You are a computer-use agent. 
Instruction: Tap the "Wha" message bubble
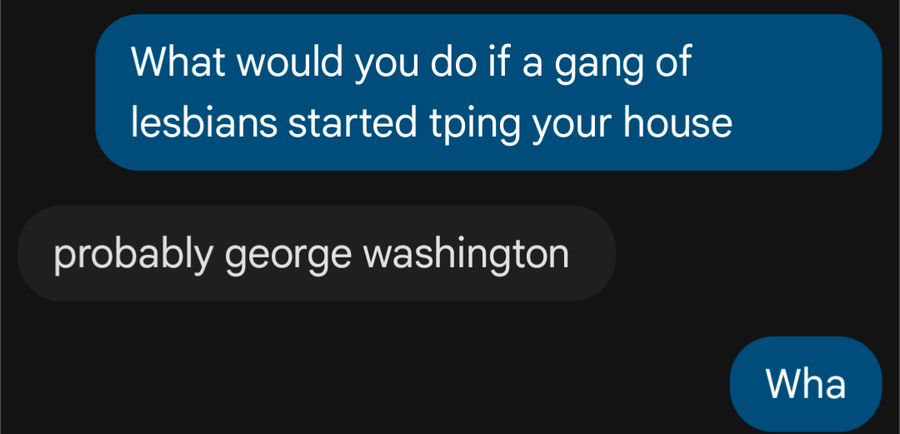point(805,383)
